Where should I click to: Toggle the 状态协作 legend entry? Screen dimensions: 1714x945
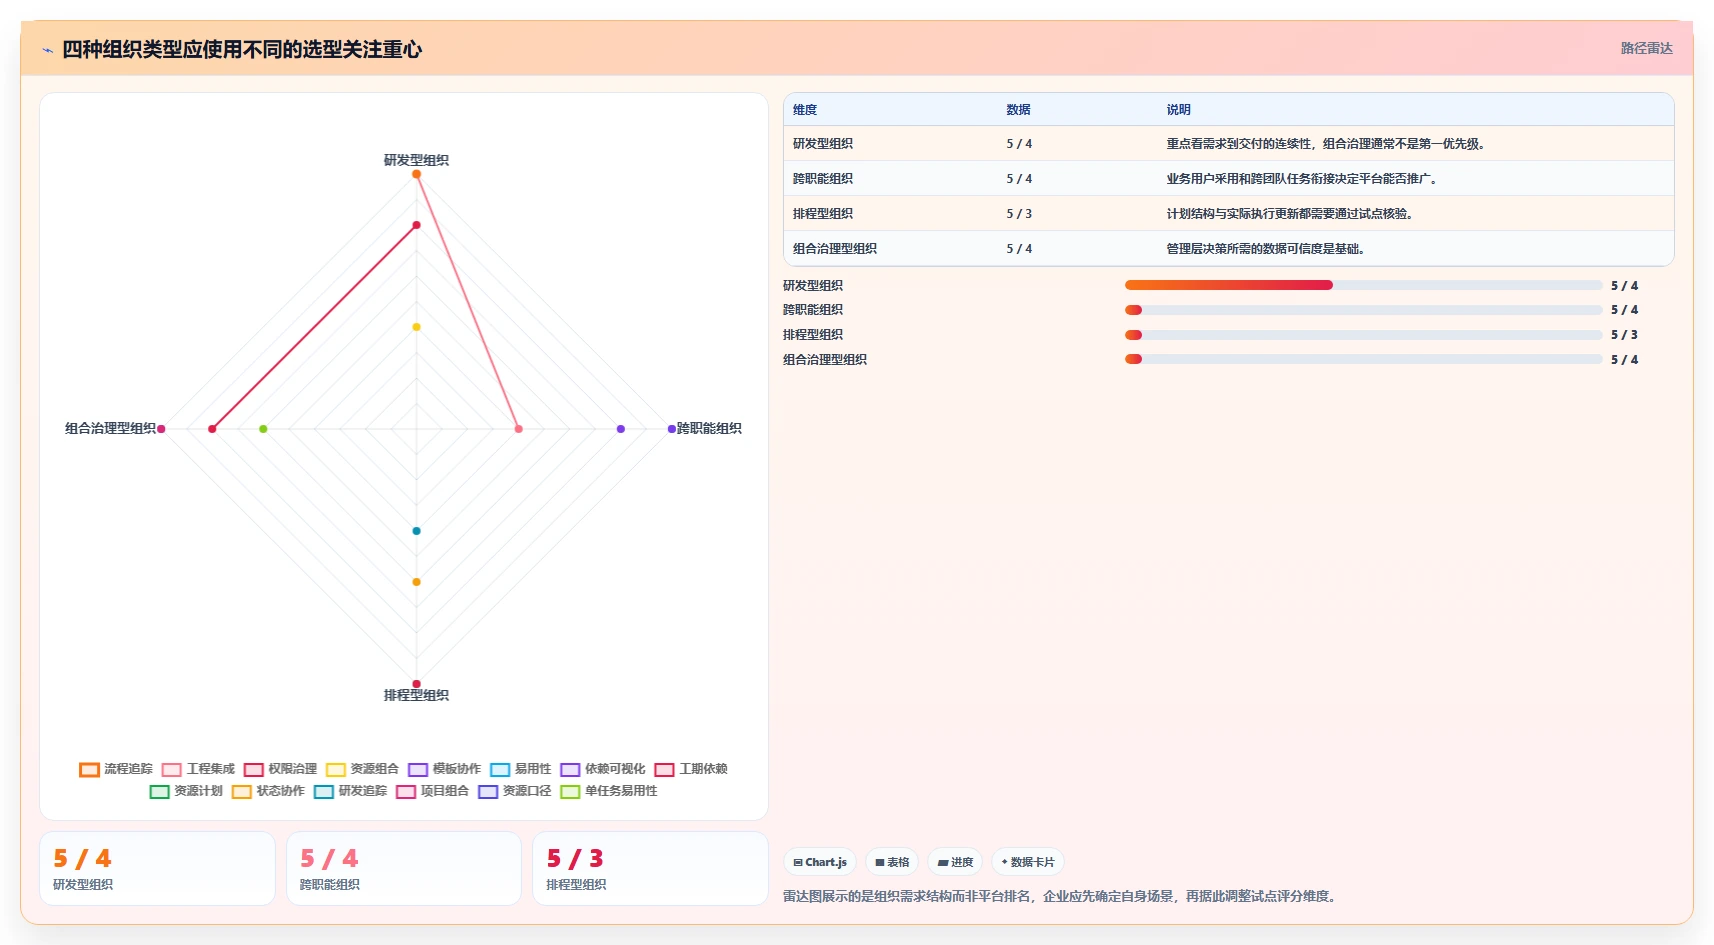pos(268,791)
